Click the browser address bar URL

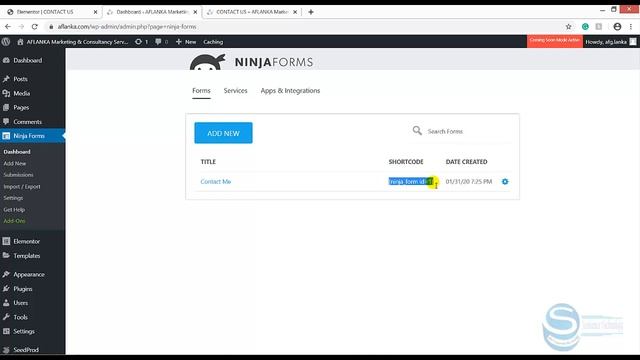tap(127, 27)
